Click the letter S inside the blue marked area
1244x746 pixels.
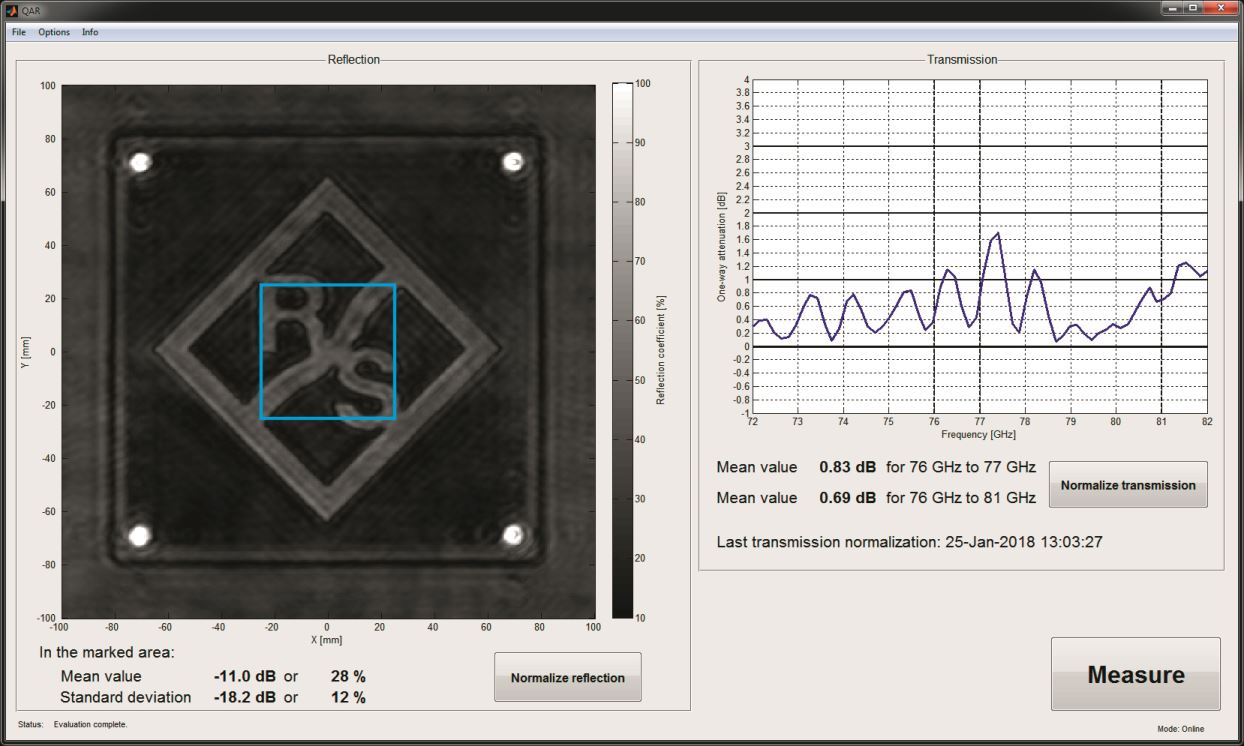364,381
